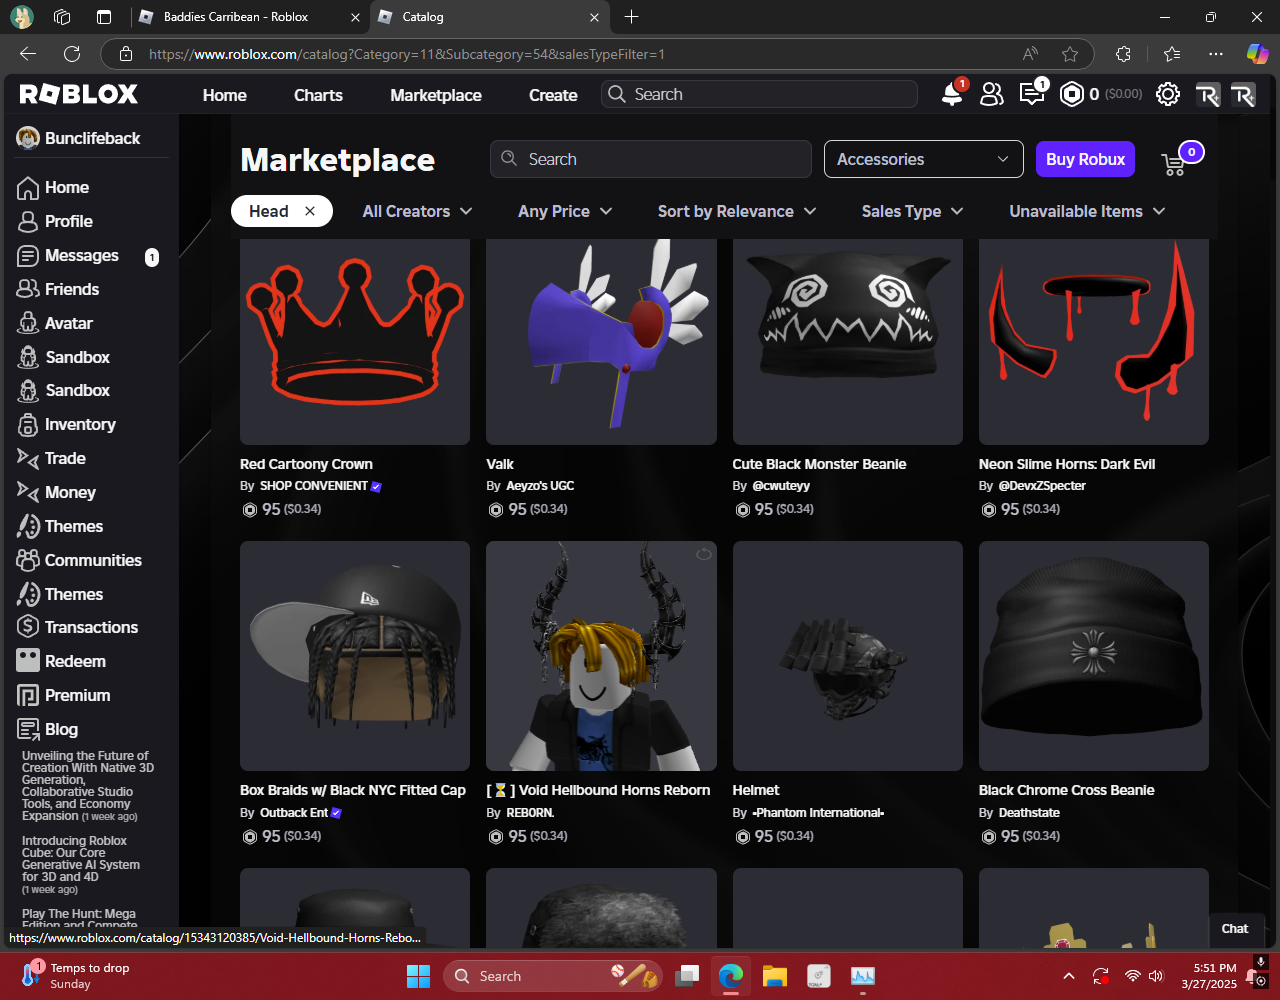
Task: Click the Roblox logo
Action: click(79, 94)
